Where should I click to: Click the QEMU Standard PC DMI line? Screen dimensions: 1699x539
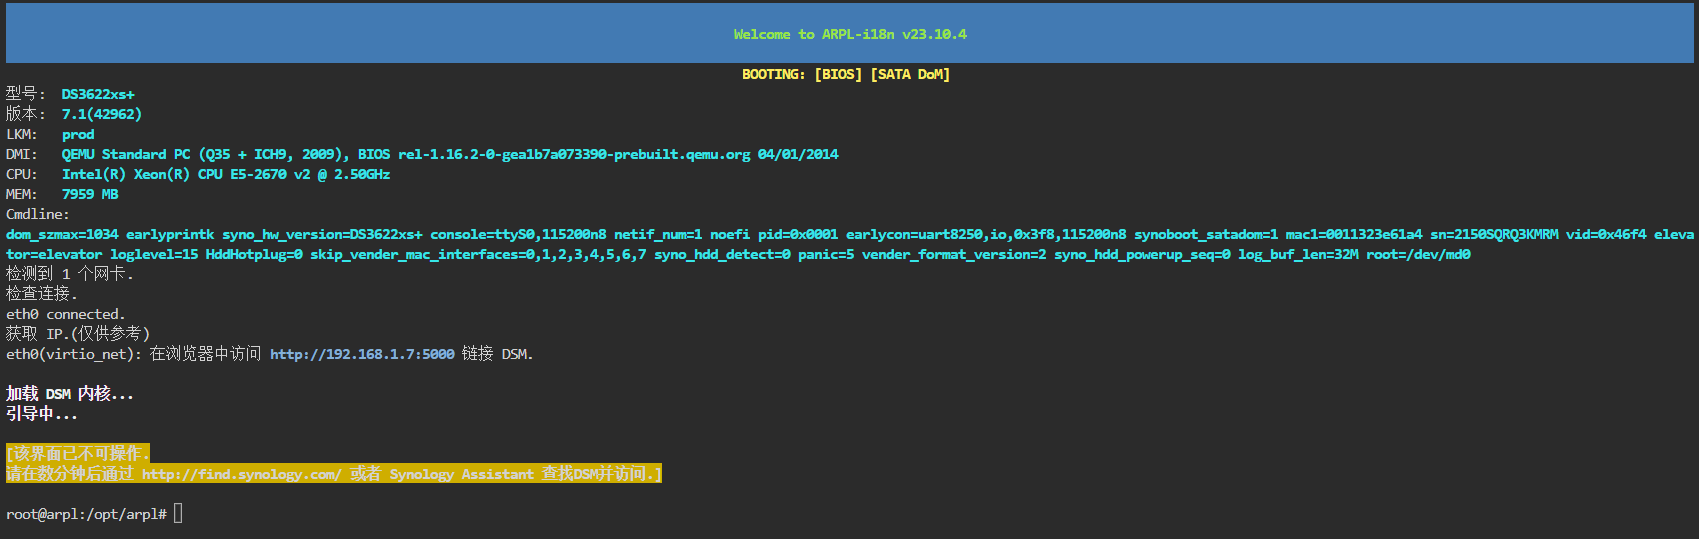tap(450, 154)
